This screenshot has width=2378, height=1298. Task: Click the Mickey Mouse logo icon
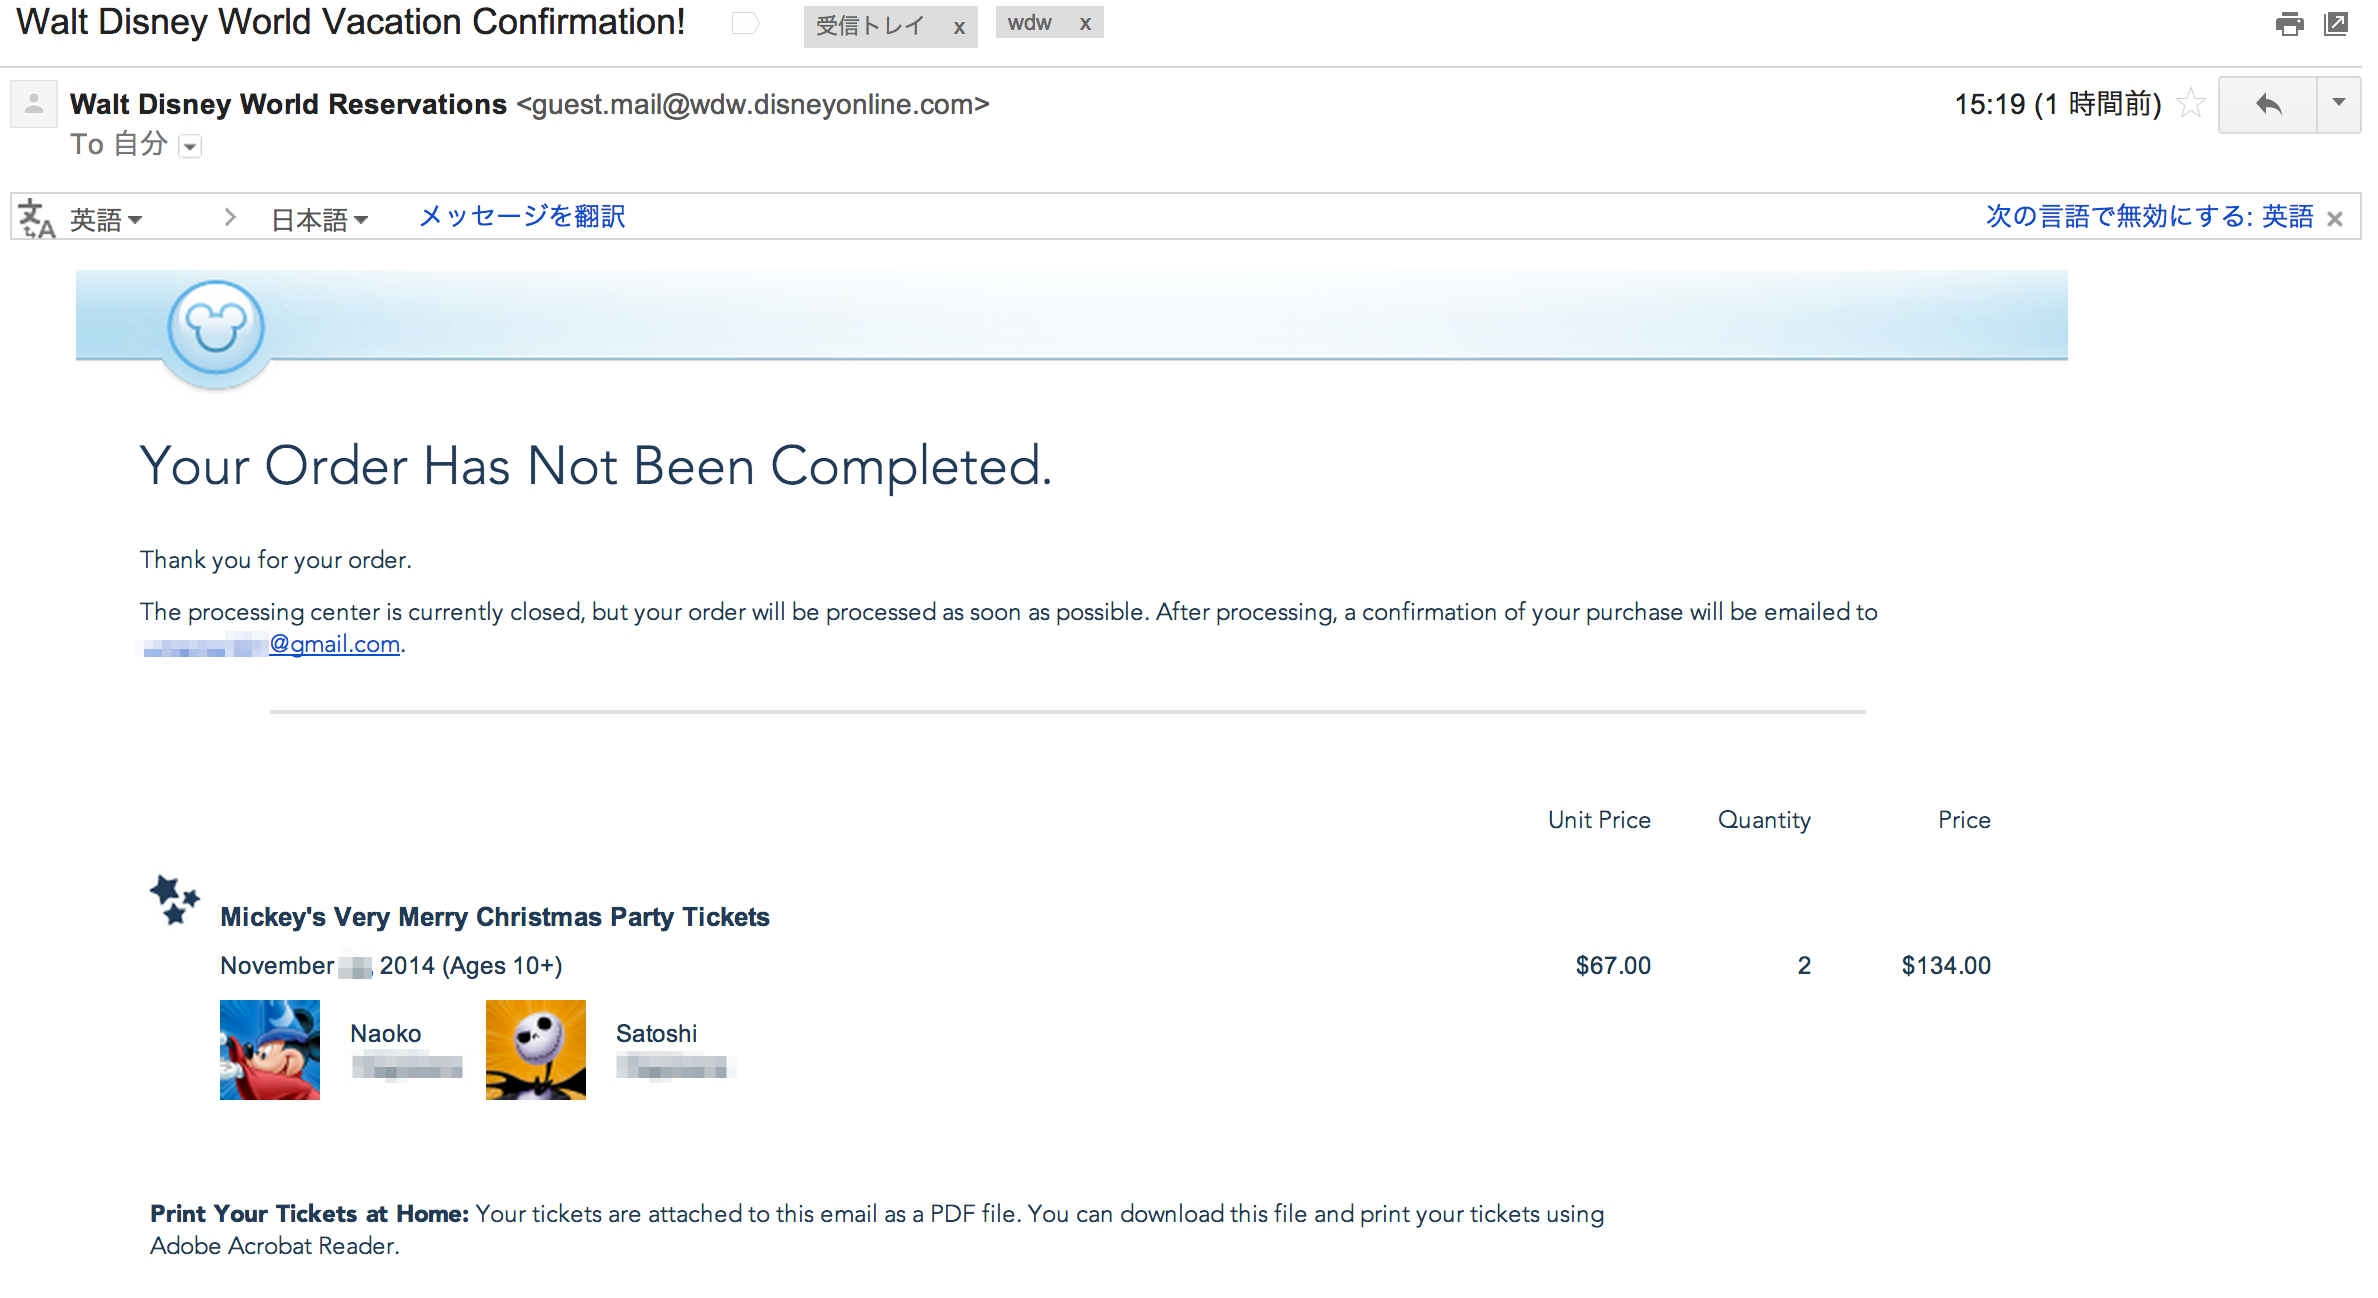(x=216, y=328)
